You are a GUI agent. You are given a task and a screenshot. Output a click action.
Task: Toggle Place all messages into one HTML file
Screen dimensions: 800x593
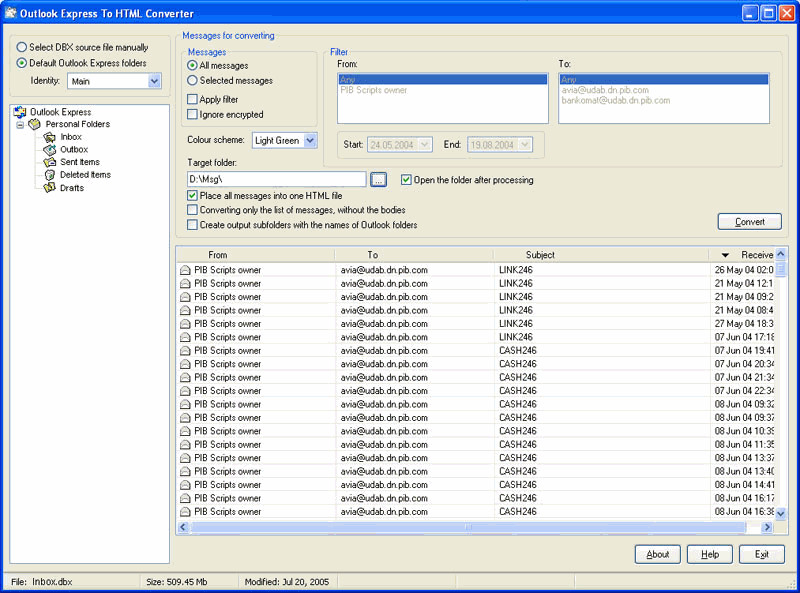192,195
